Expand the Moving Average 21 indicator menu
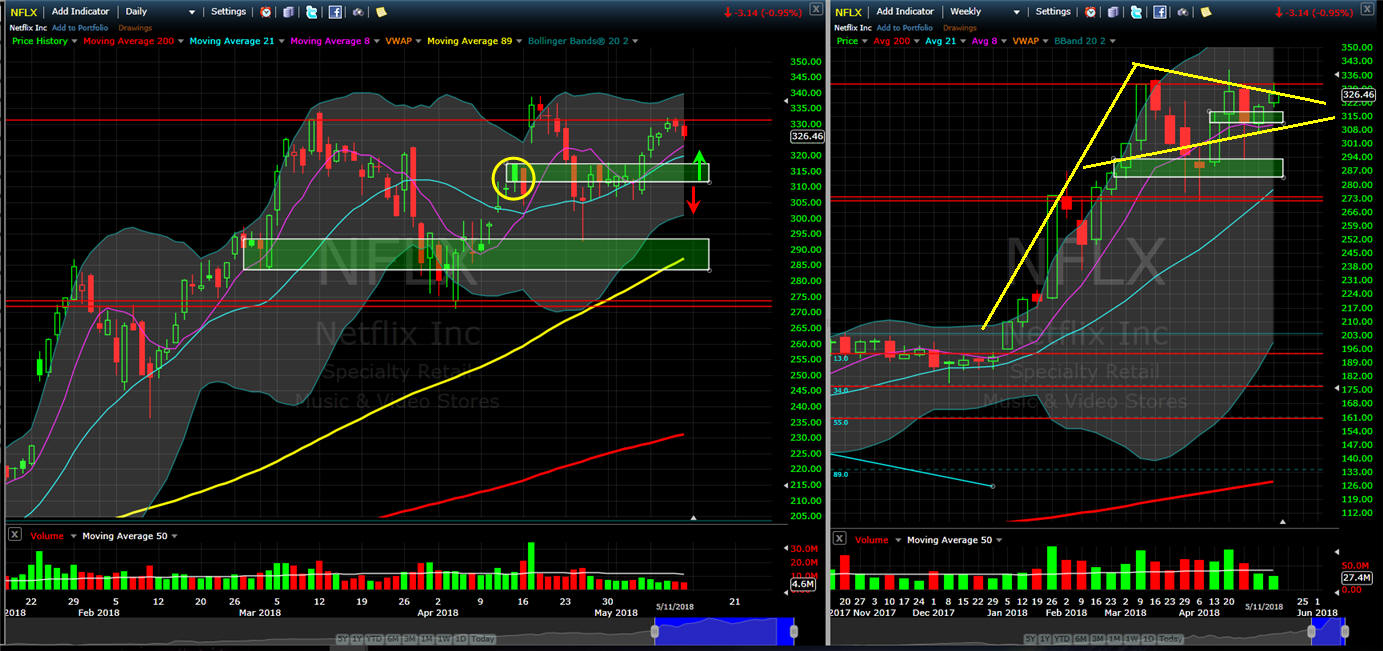The height and width of the screenshot is (651, 1383). [x=281, y=41]
